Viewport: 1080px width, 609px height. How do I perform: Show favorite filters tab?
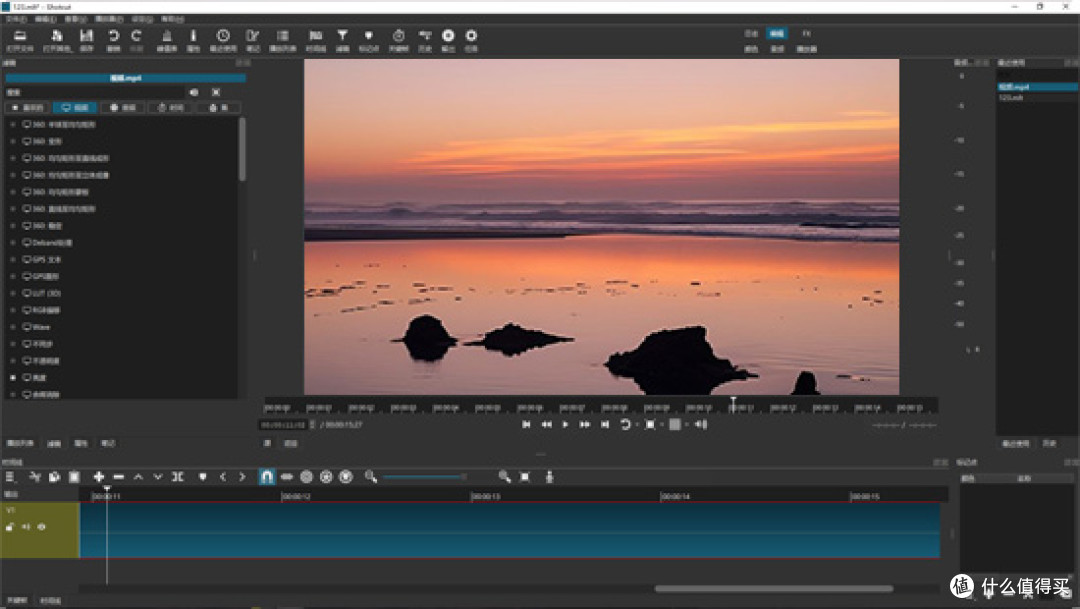click(28, 107)
